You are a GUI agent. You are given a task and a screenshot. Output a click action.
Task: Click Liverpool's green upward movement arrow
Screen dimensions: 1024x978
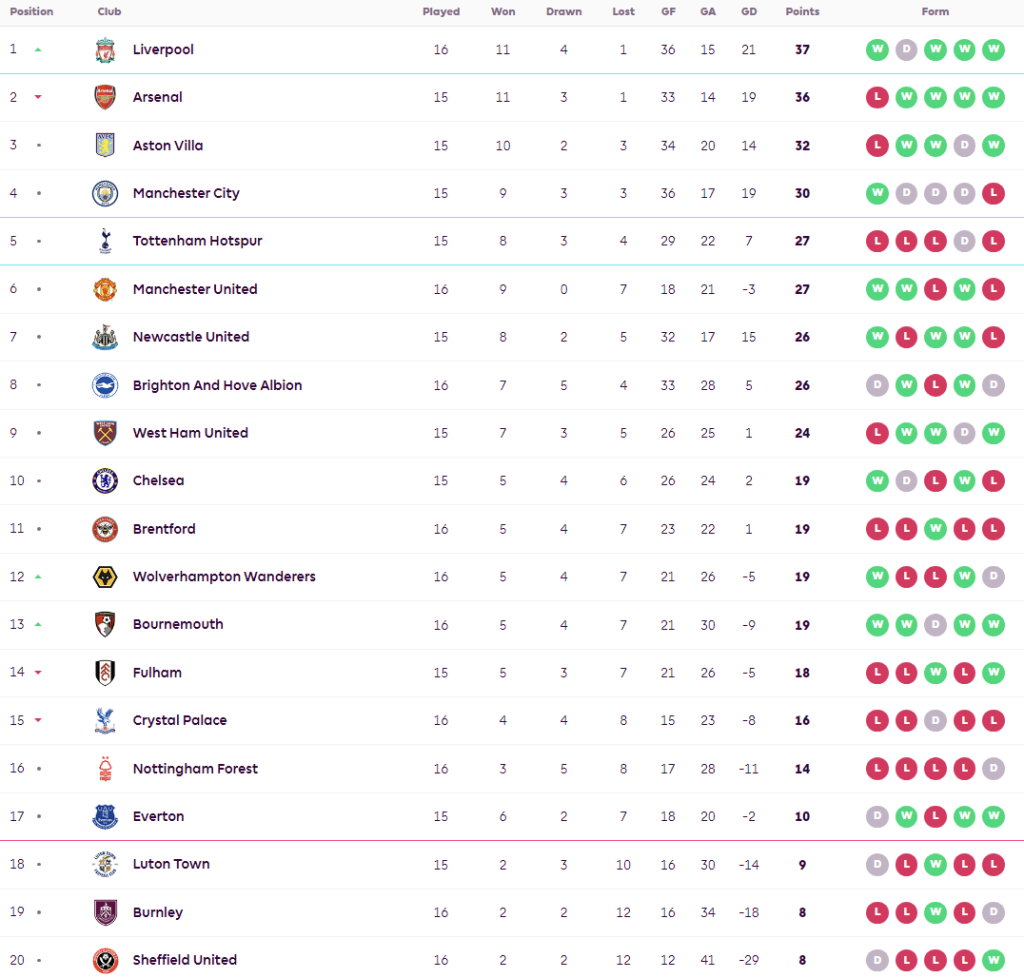click(x=38, y=49)
